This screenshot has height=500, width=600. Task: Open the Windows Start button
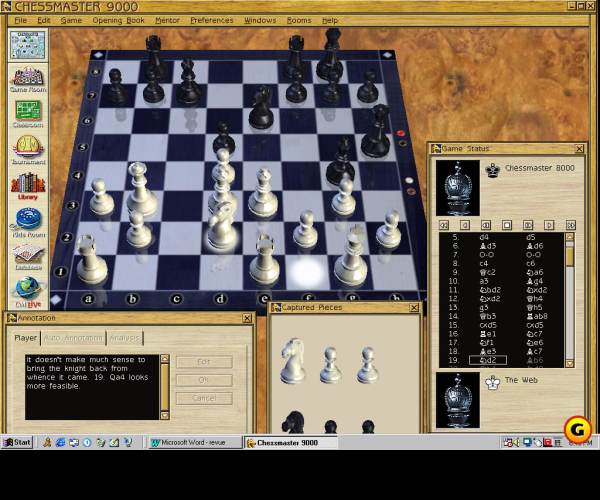pos(17,443)
